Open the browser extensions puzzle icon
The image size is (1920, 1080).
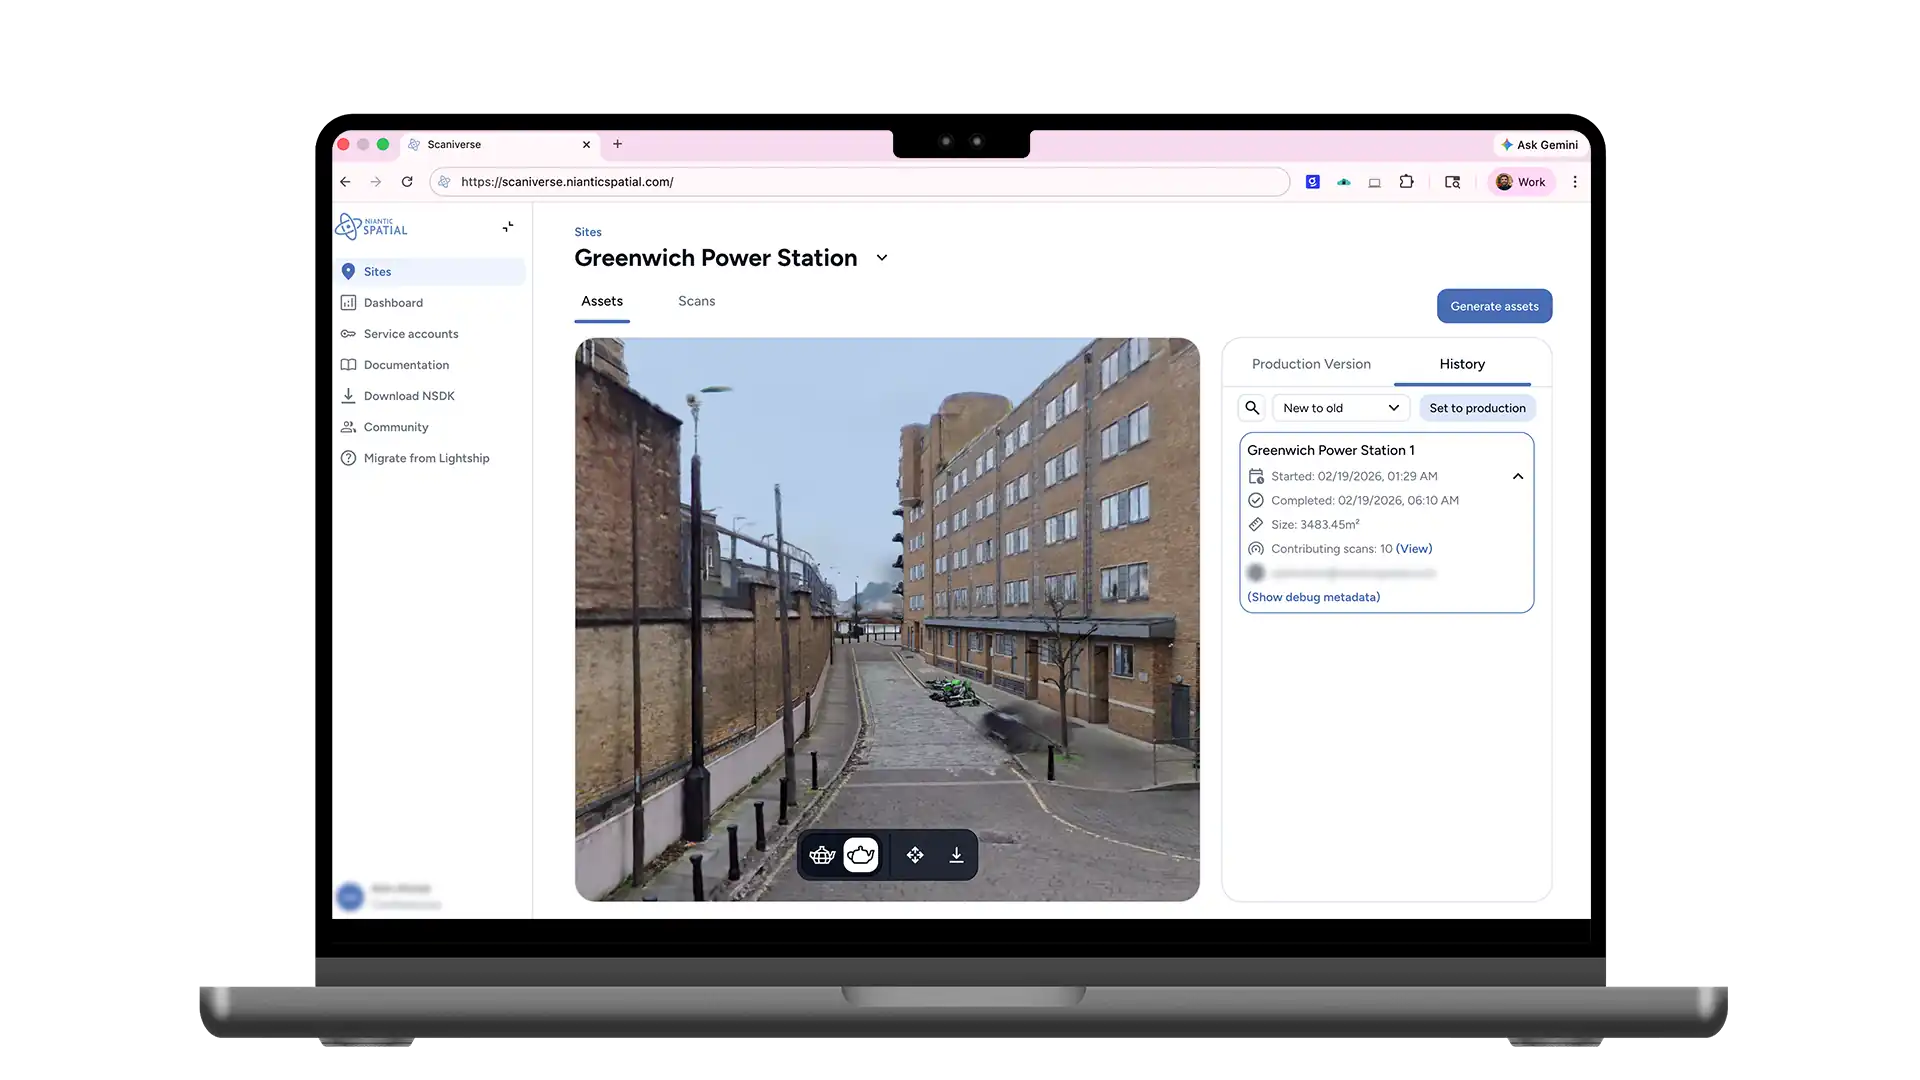1406,182
